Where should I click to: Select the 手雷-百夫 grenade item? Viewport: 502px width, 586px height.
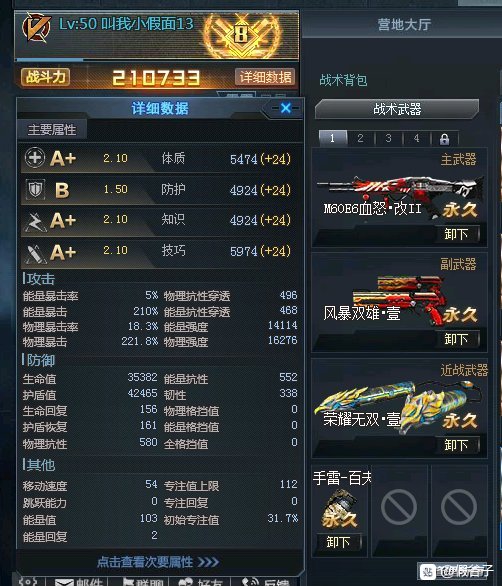click(339, 510)
